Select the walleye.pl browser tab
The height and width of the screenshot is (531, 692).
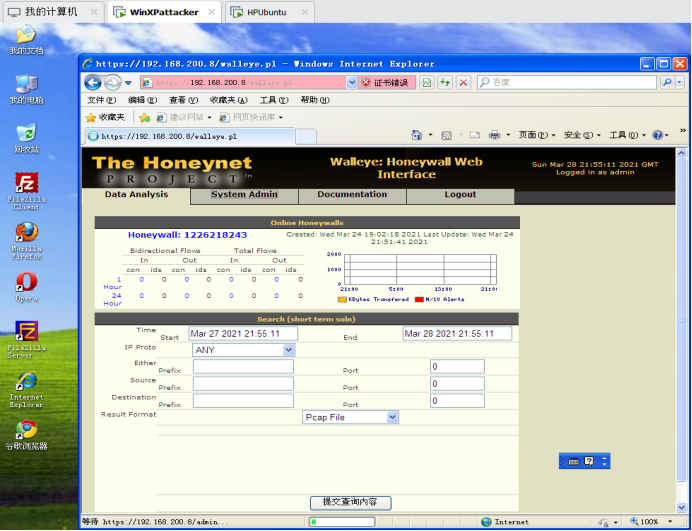click(x=190, y=136)
